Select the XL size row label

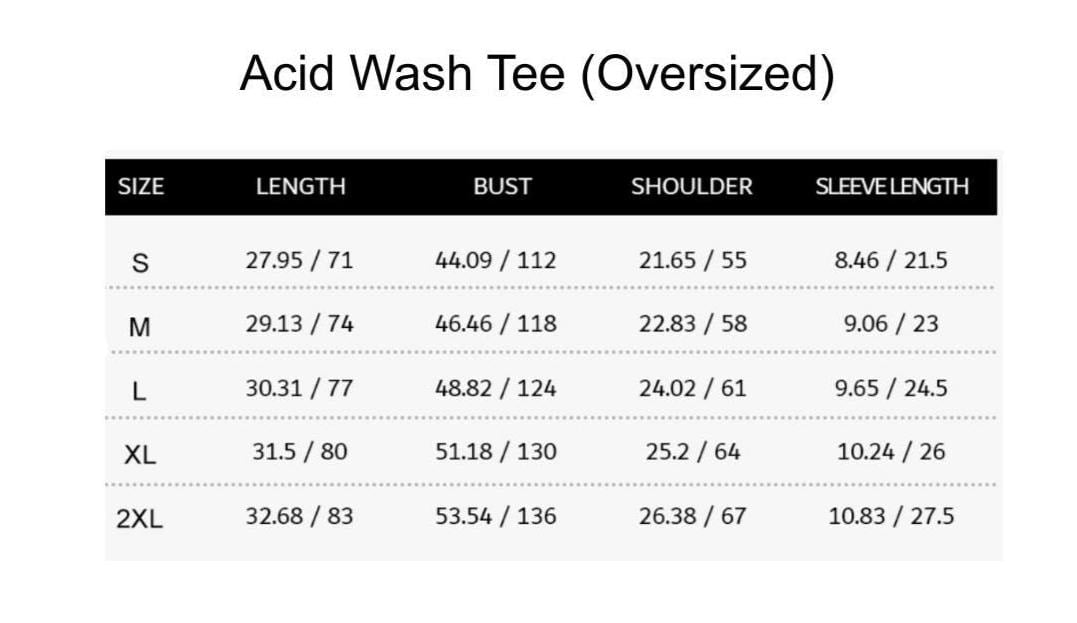tap(140, 454)
